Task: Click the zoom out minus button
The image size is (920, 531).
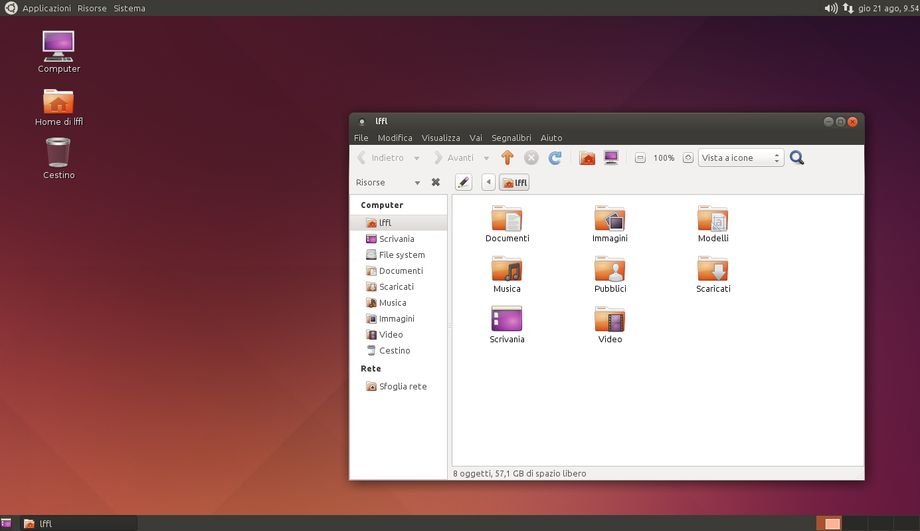Action: [640, 158]
